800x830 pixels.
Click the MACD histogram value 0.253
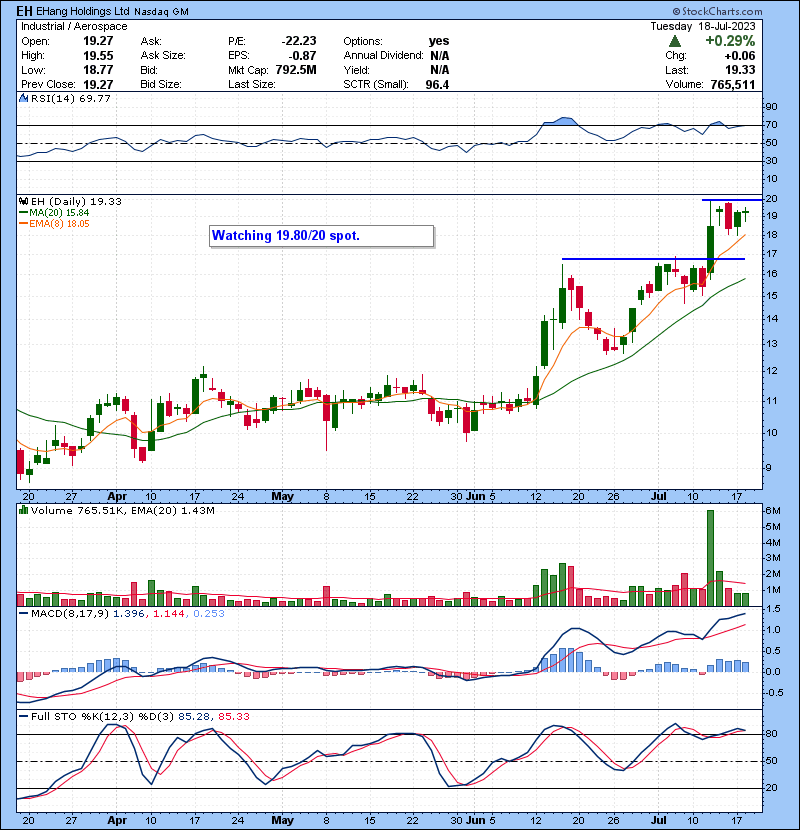209,614
